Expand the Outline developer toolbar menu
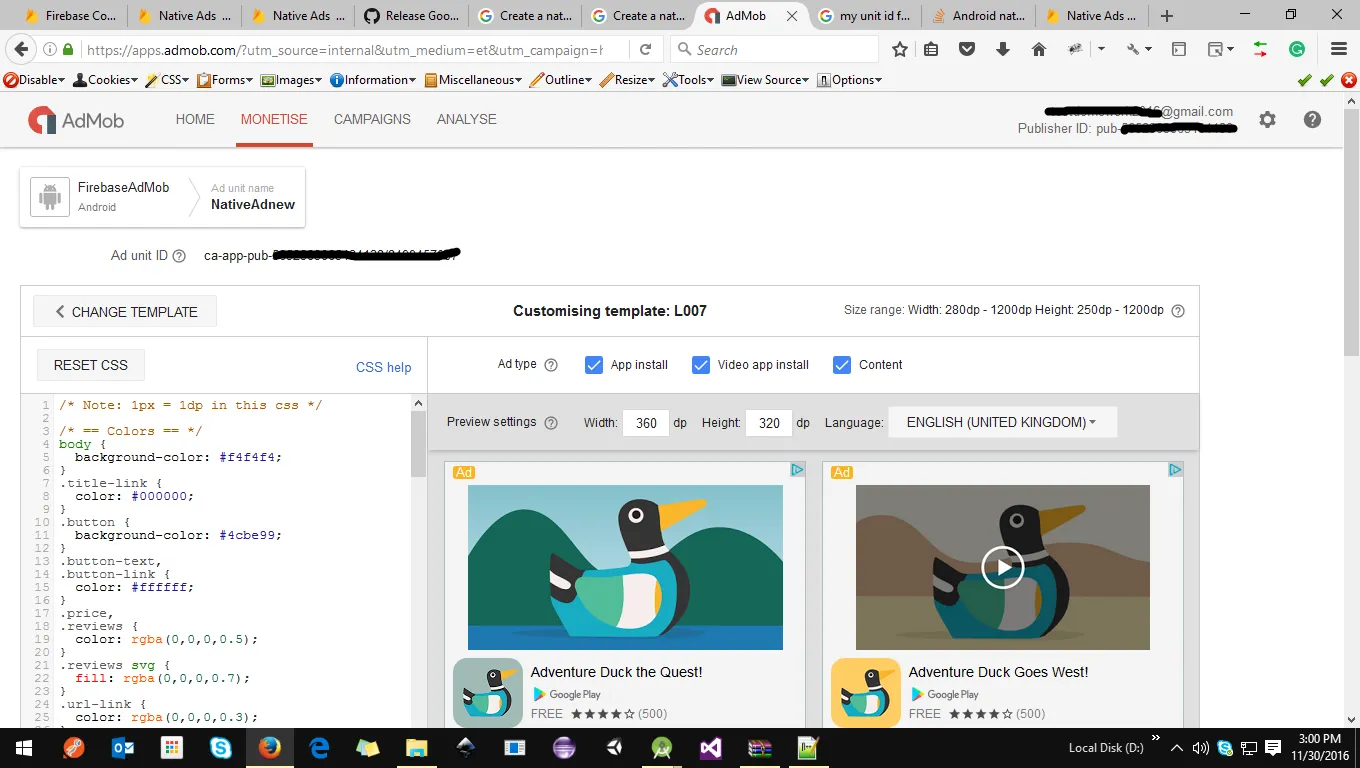Screen dimensions: 1360x768 click(562, 80)
